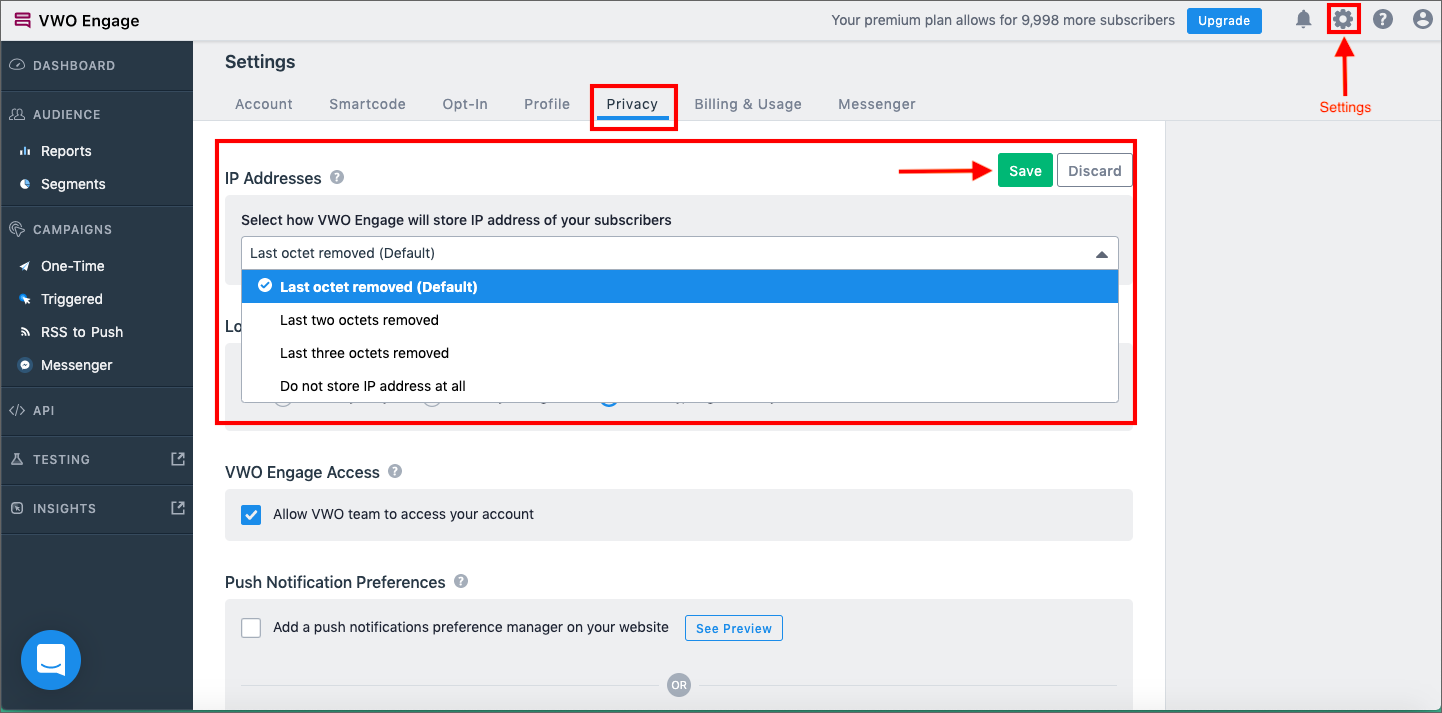Click the Discard button
Screen dimensions: 1442x713
1095,170
